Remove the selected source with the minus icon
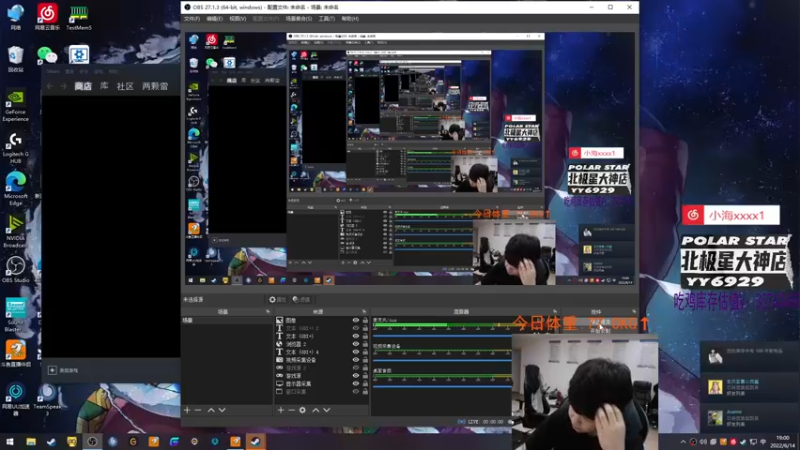Screen dimensions: 800x450 pyautogui.click(x=291, y=410)
